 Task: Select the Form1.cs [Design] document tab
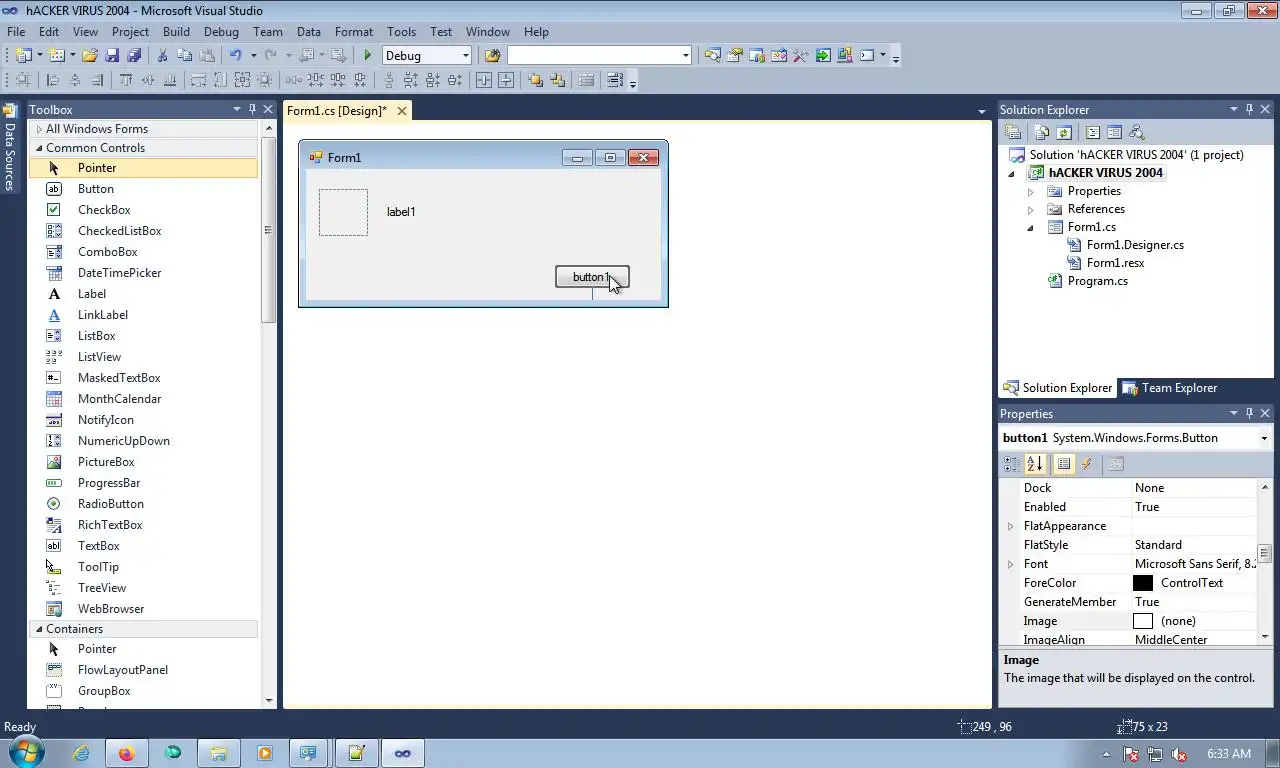point(337,111)
